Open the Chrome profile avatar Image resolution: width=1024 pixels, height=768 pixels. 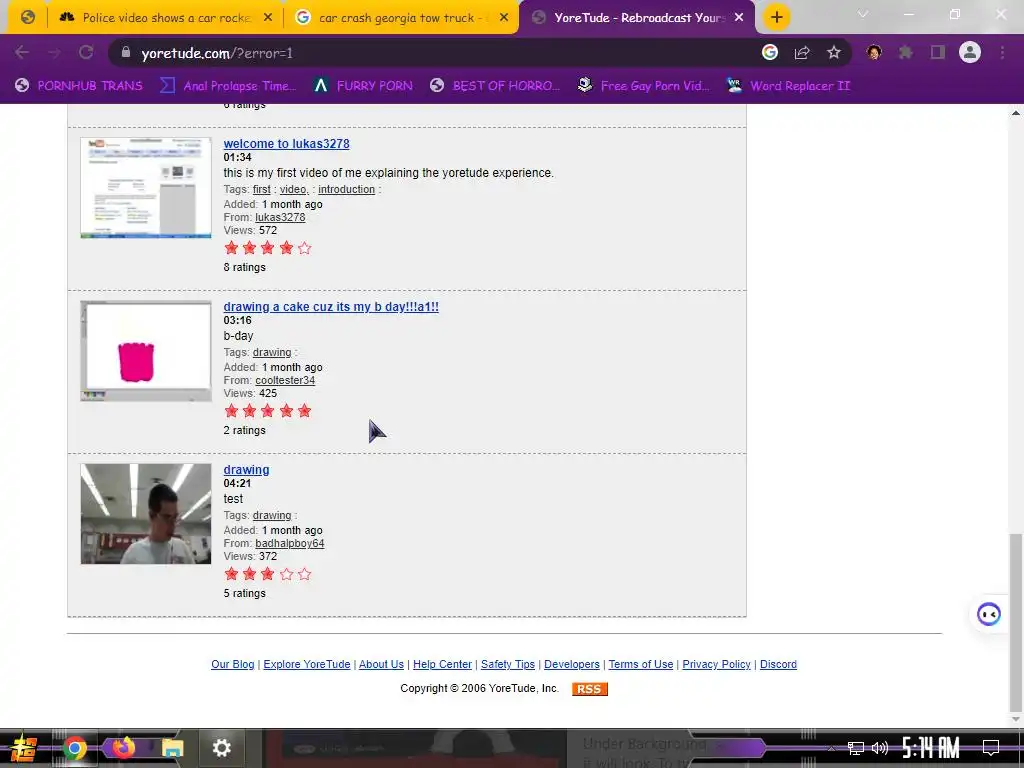coord(970,52)
